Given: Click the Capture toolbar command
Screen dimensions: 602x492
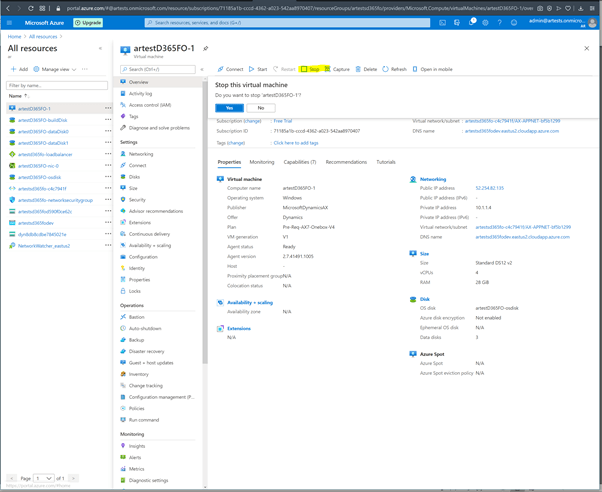Looking at the screenshot, I should click(x=337, y=69).
